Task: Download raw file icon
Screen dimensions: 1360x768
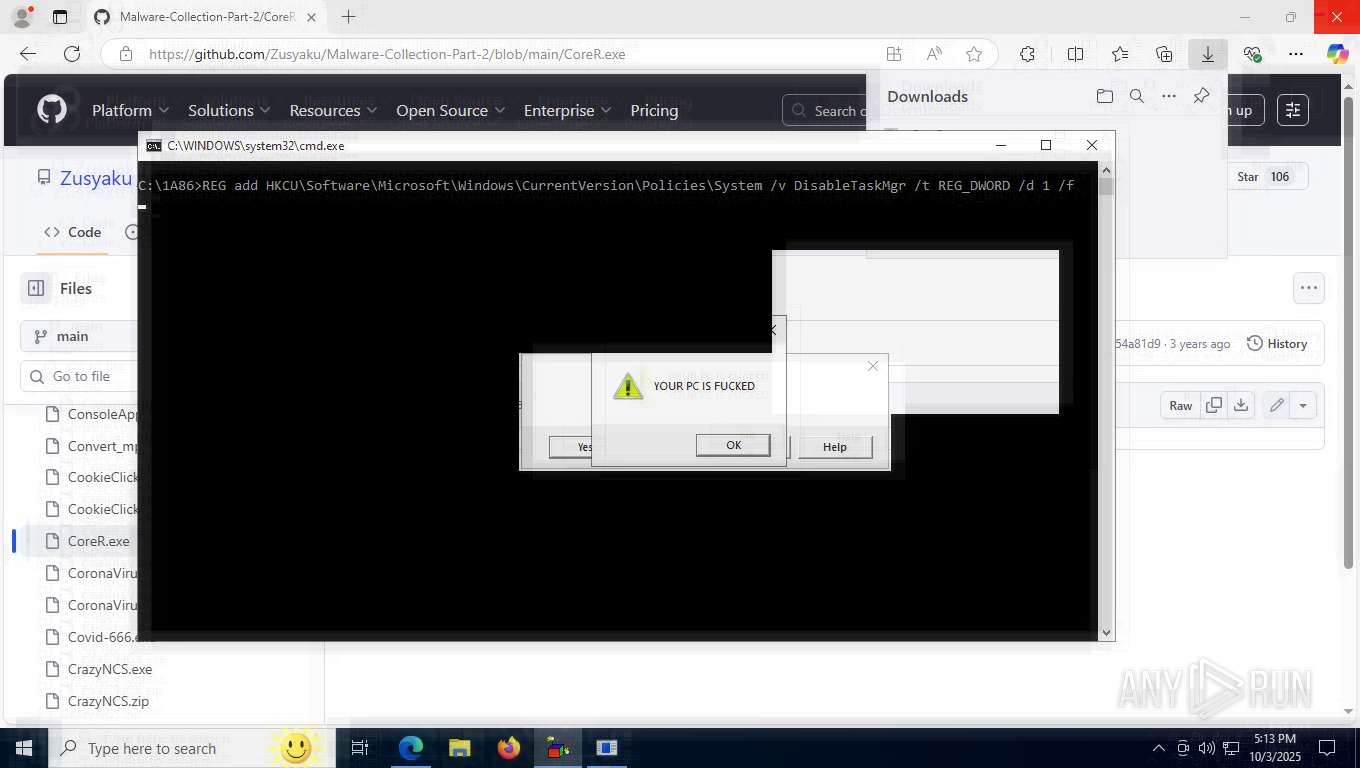Action: [1241, 405]
